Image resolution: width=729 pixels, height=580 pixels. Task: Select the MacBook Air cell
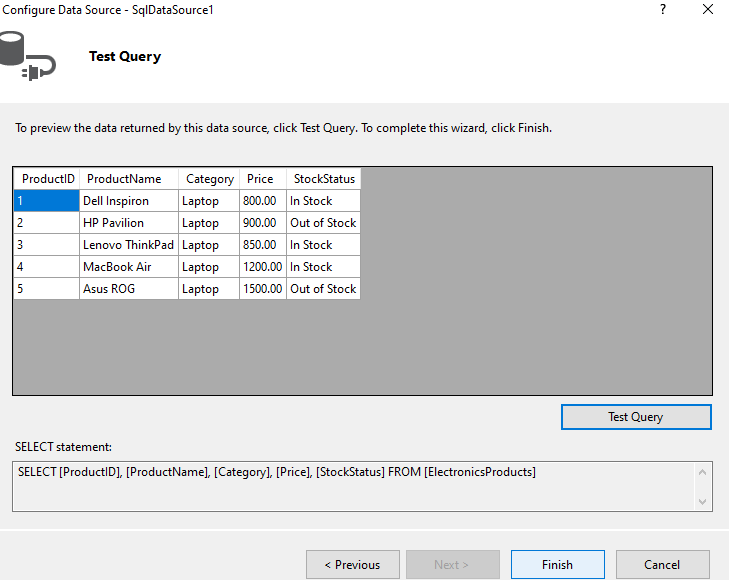pyautogui.click(x=129, y=267)
